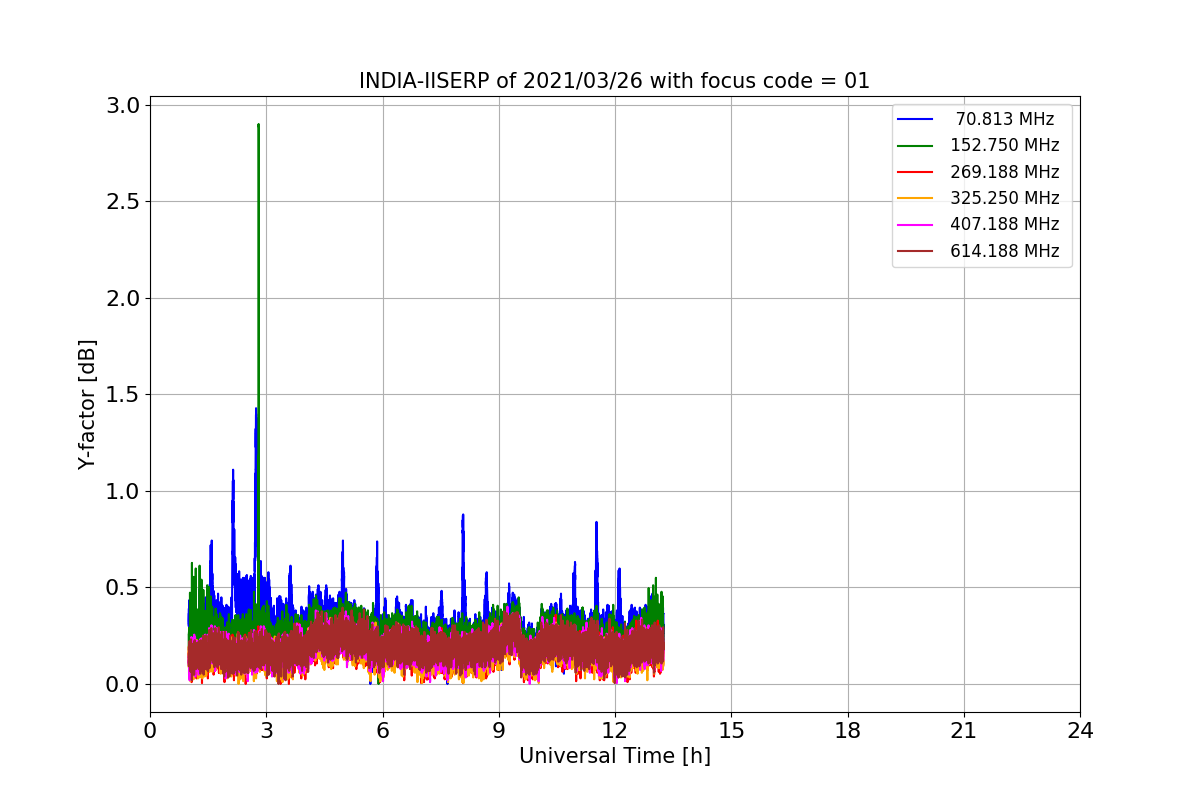Click the y-axis tick label 3.0
1200x800 pixels.
pyautogui.click(x=121, y=105)
